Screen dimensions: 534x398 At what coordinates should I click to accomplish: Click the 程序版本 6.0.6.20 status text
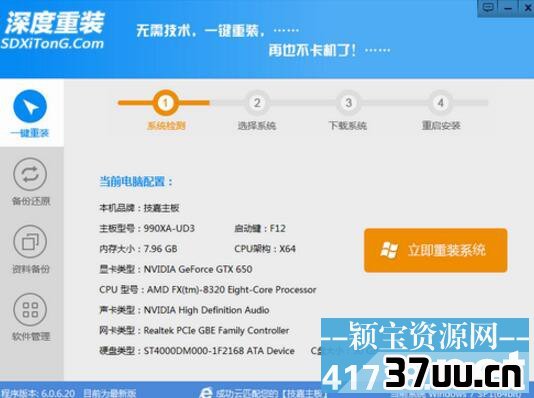click(37, 394)
